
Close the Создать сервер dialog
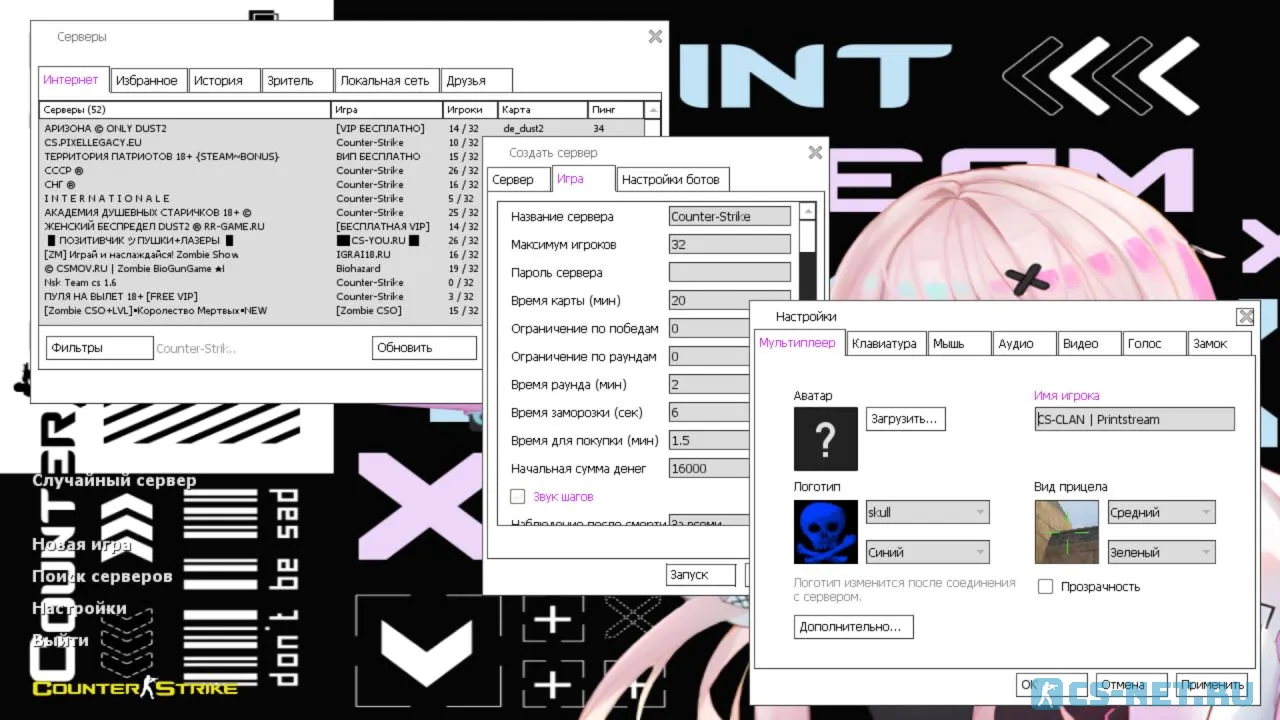pyautogui.click(x=815, y=153)
